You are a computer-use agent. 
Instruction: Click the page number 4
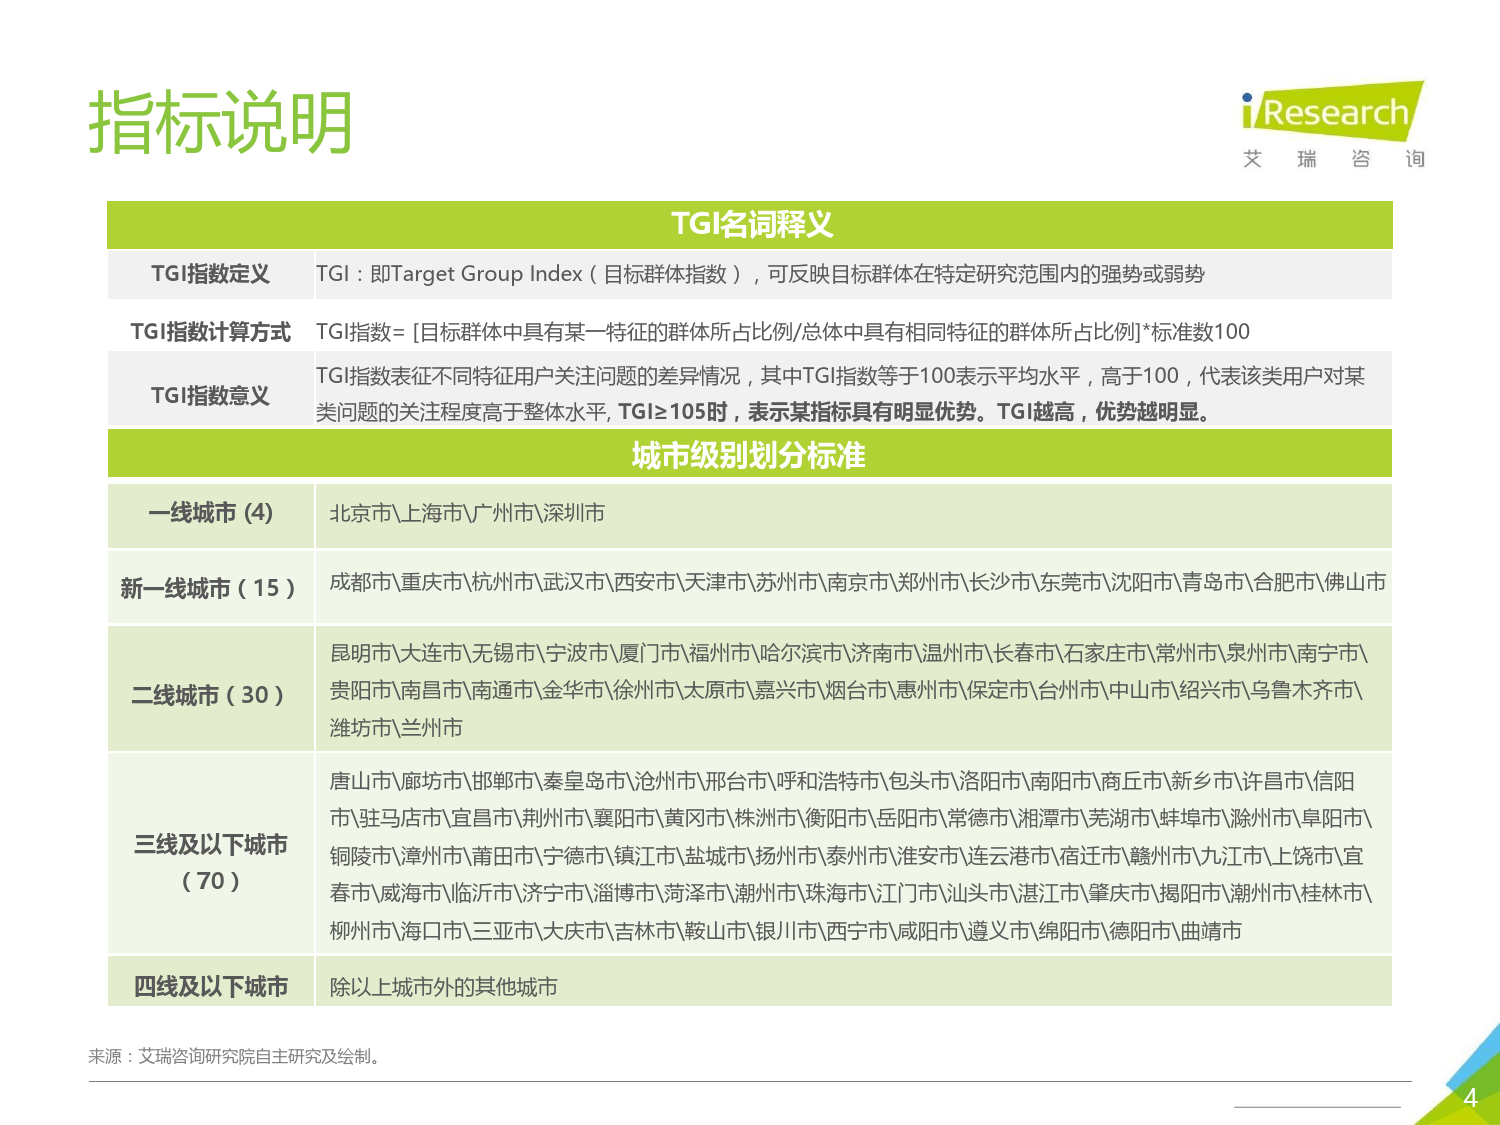(1470, 1098)
